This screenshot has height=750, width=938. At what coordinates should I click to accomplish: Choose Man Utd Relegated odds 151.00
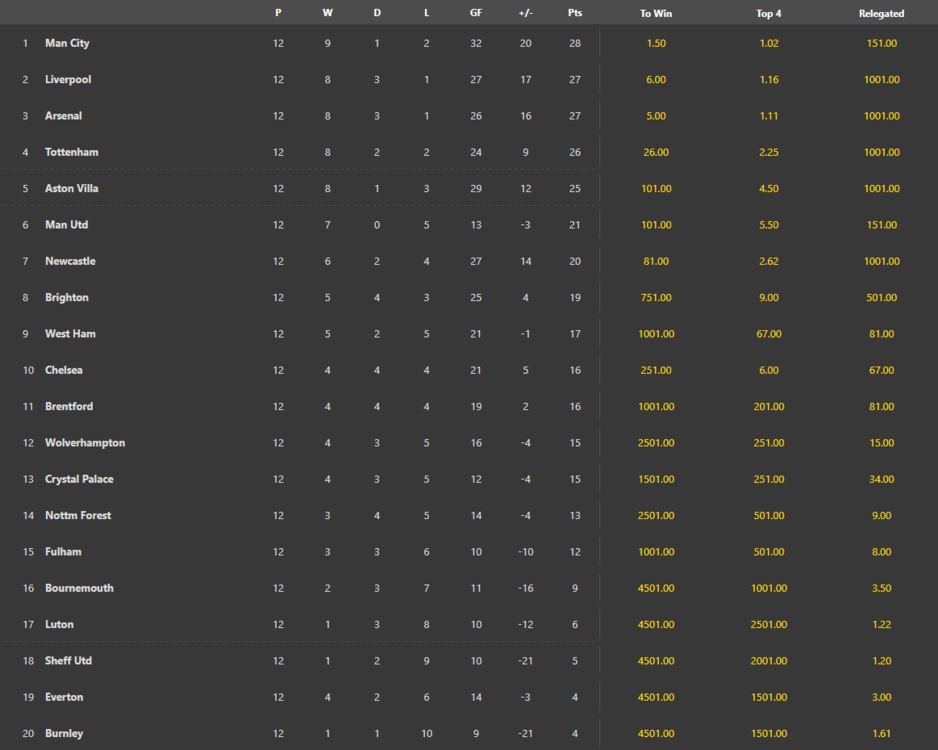(x=882, y=225)
